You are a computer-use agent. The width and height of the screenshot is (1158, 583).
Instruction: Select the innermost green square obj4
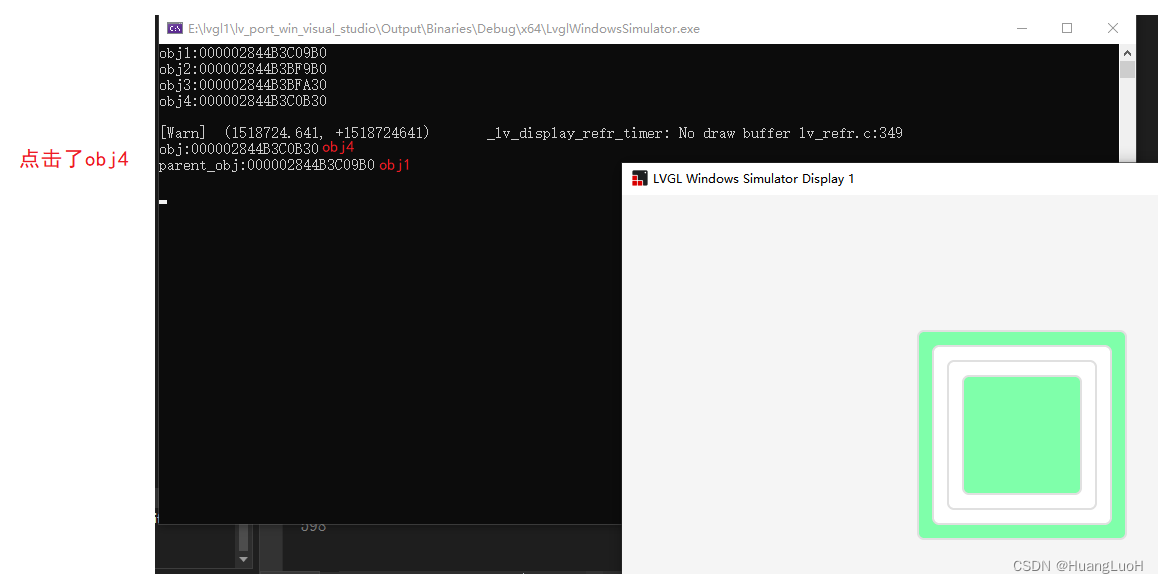(x=1021, y=435)
